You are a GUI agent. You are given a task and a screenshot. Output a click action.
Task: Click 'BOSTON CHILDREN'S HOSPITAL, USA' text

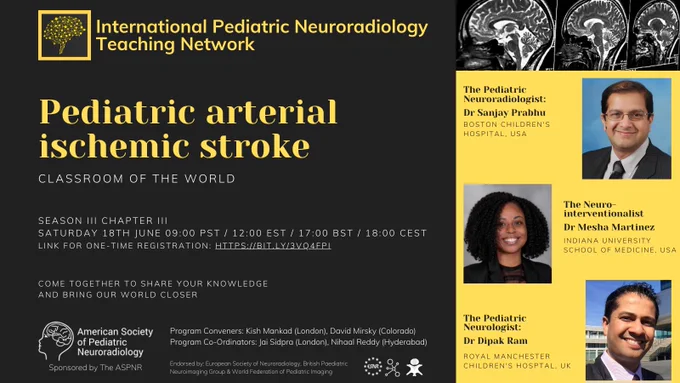[x=507, y=129]
